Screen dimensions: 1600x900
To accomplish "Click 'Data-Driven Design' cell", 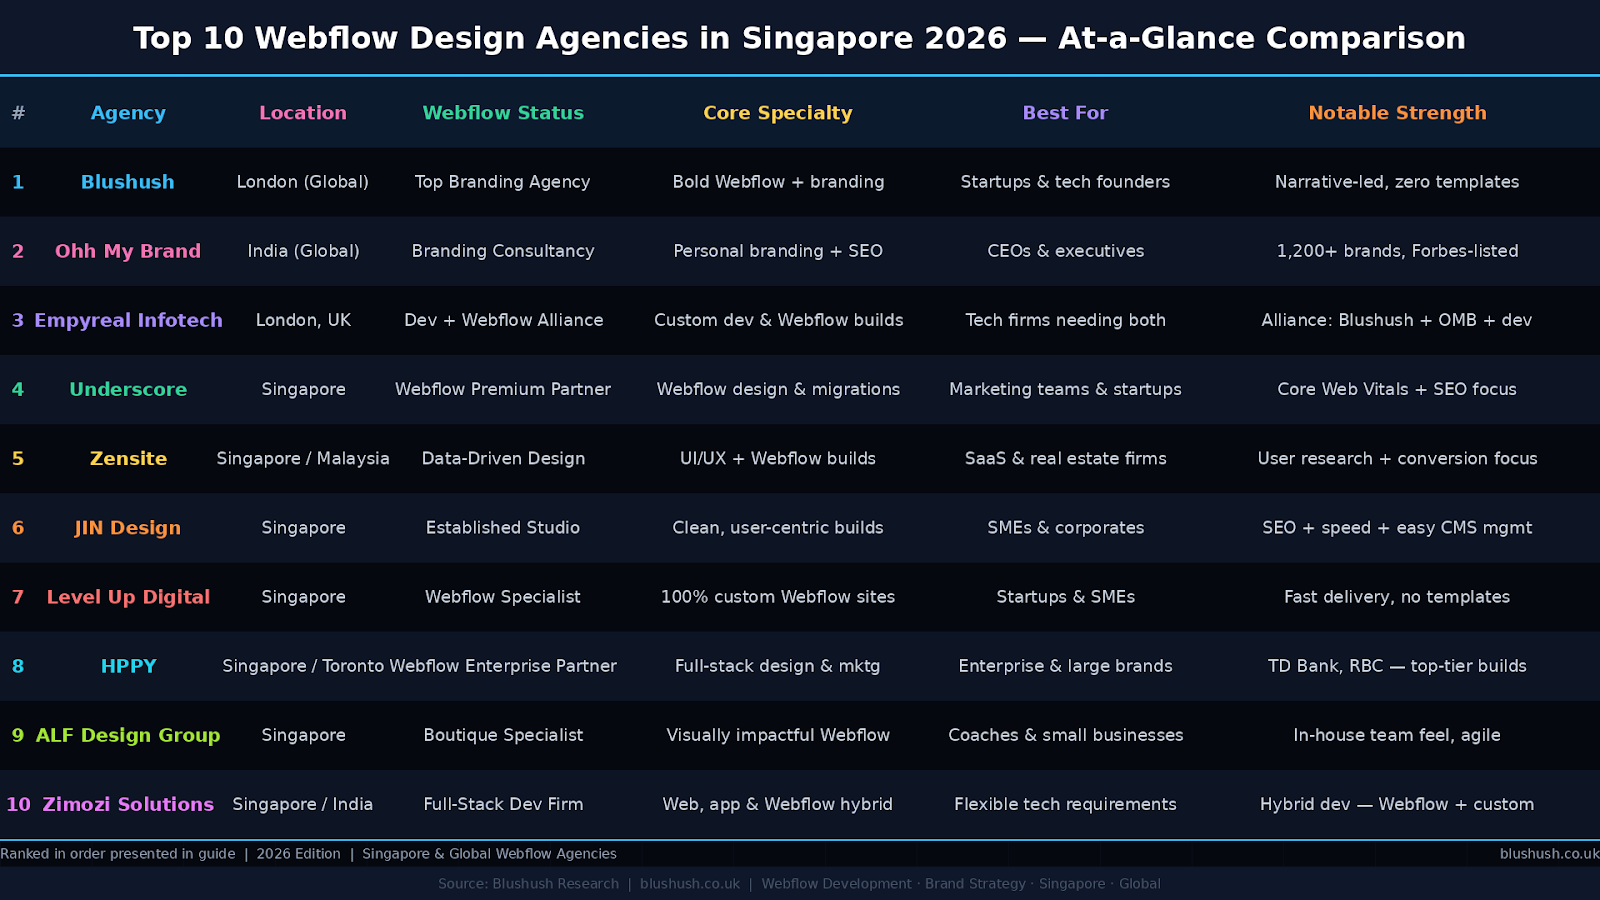I will (503, 458).
